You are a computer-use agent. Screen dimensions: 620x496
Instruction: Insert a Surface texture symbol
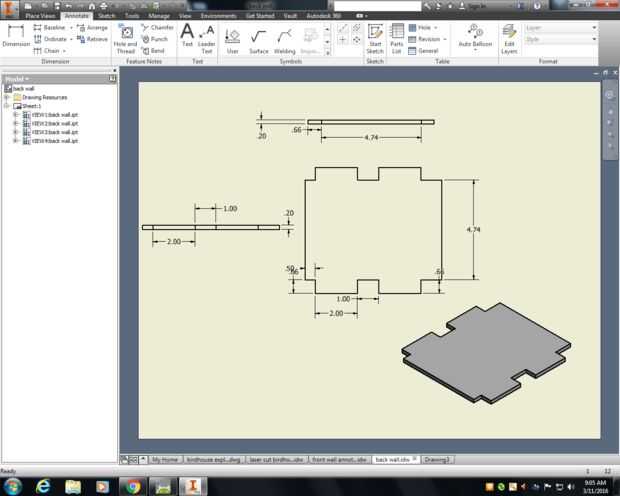[259, 41]
